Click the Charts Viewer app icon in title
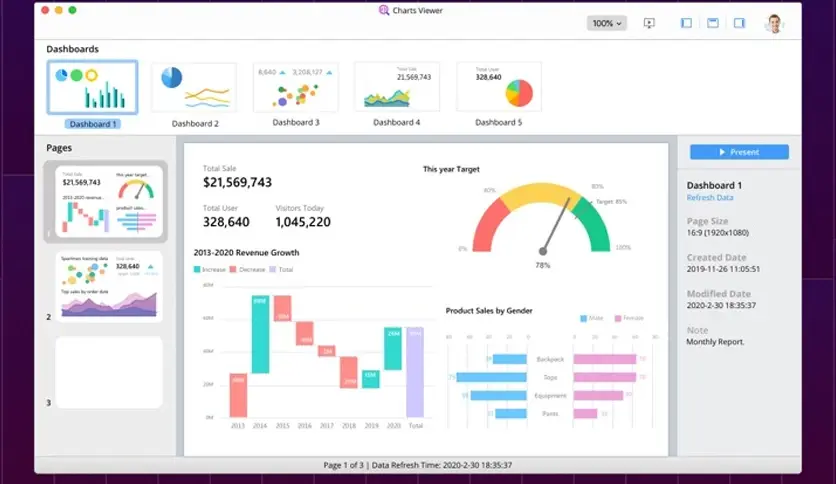836x484 pixels. 384,10
